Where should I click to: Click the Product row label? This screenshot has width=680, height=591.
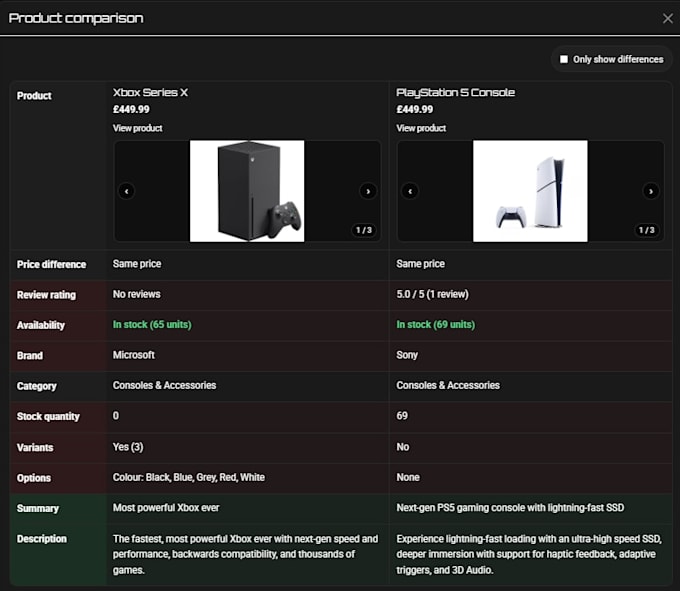(x=34, y=95)
